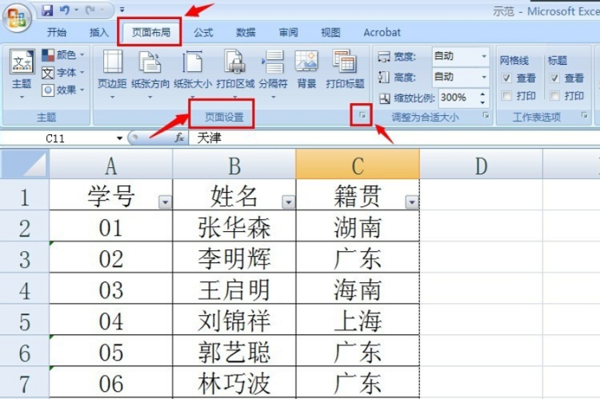Select the 页面布局 tab
The width and height of the screenshot is (600, 399).
pos(151,33)
